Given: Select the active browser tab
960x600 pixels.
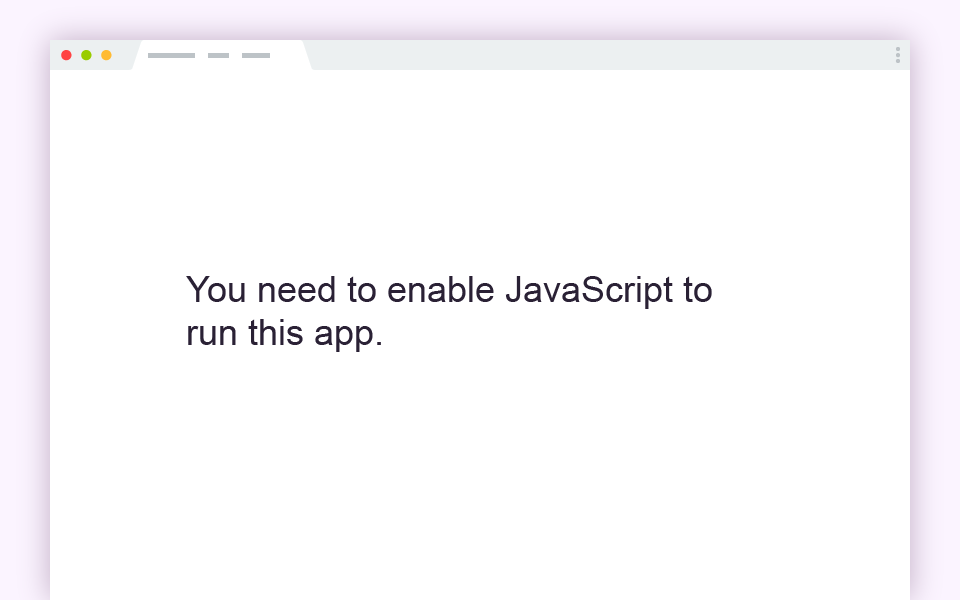Looking at the screenshot, I should click(220, 55).
